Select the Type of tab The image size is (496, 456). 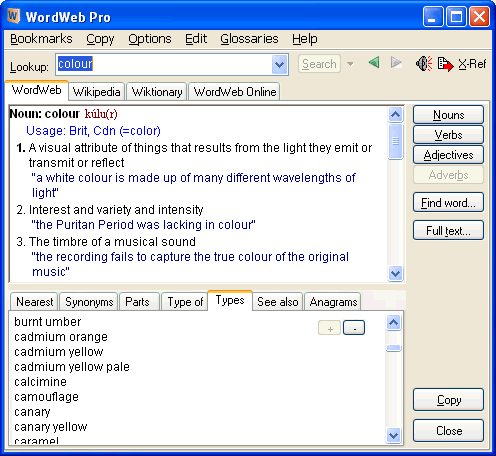(185, 302)
